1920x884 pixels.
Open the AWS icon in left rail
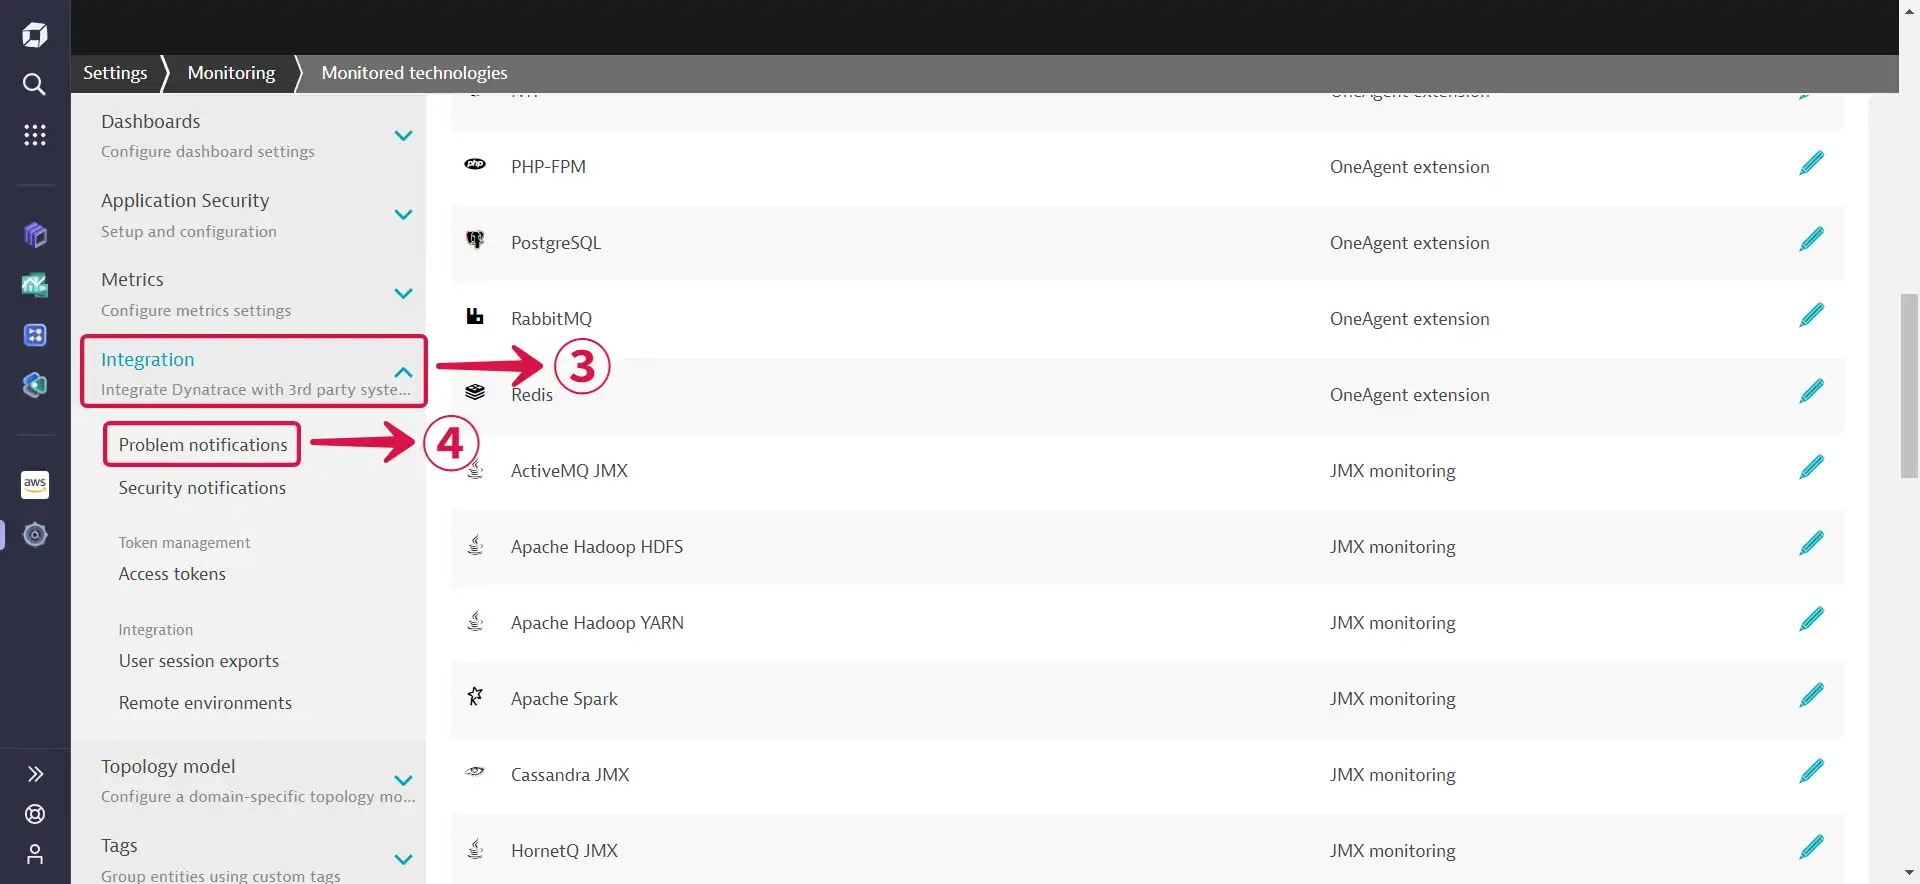click(35, 484)
